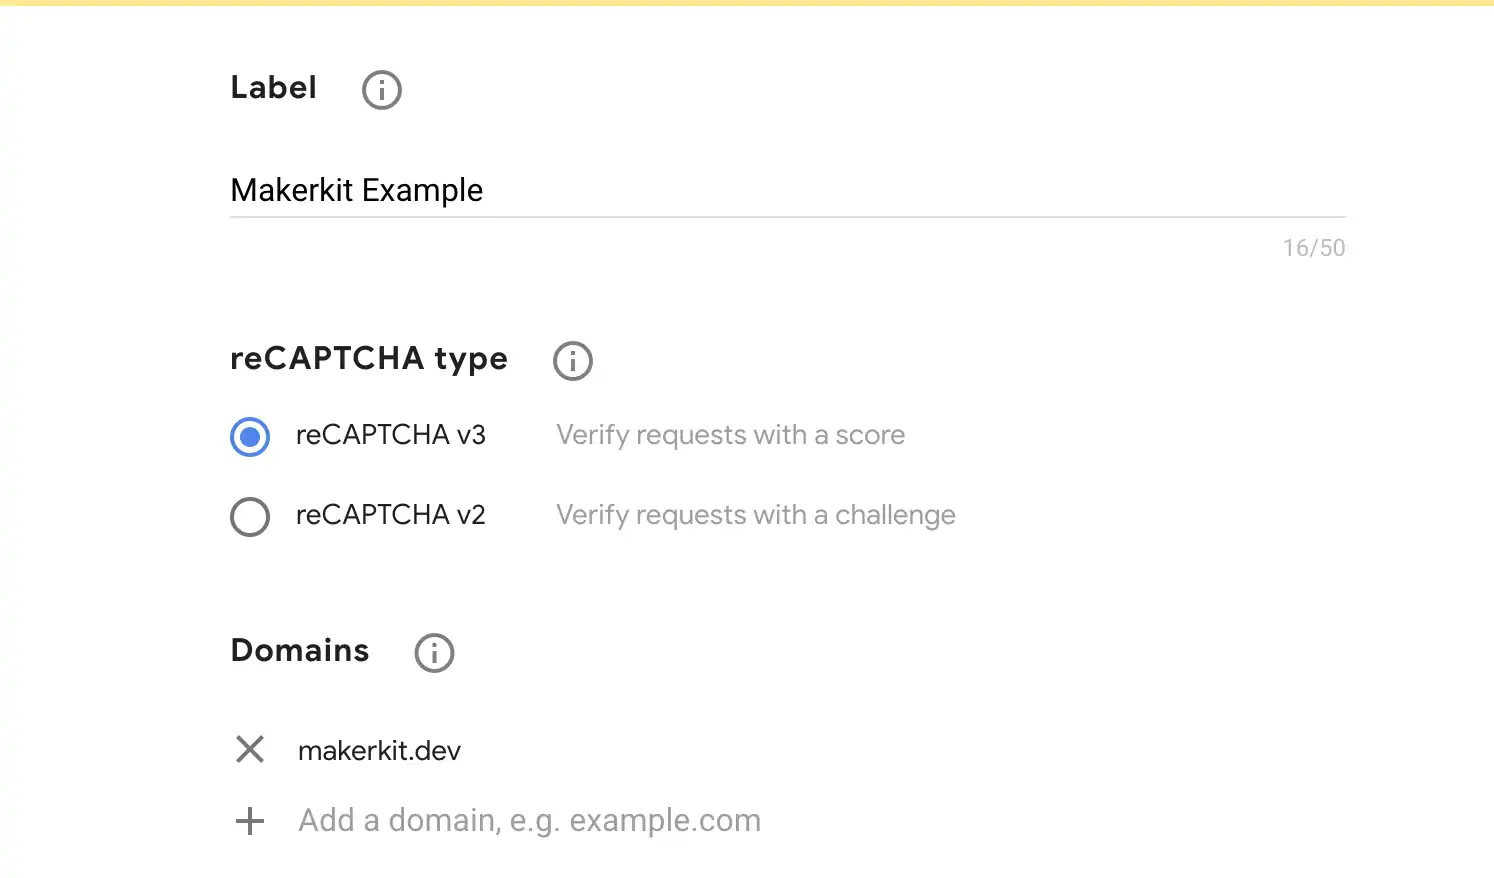
Task: Click the 'Verify requests with a challenge' description
Action: click(x=755, y=515)
